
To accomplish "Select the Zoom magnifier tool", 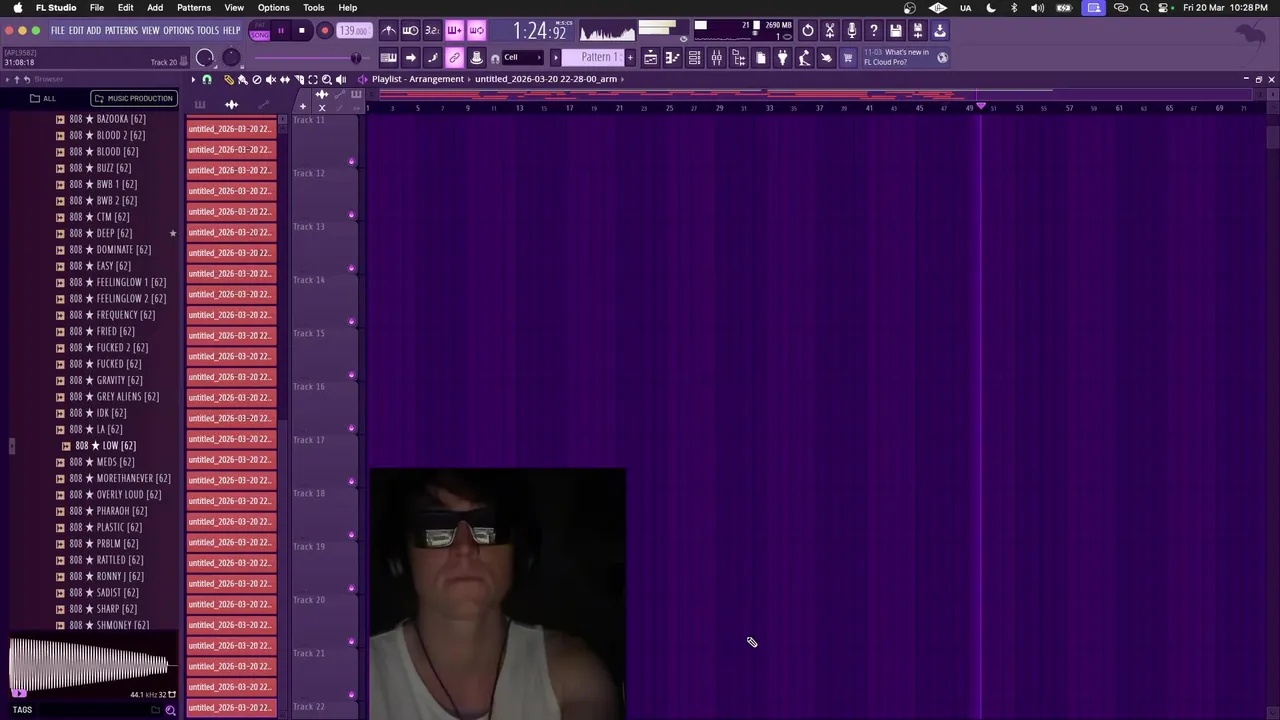I will 327,80.
